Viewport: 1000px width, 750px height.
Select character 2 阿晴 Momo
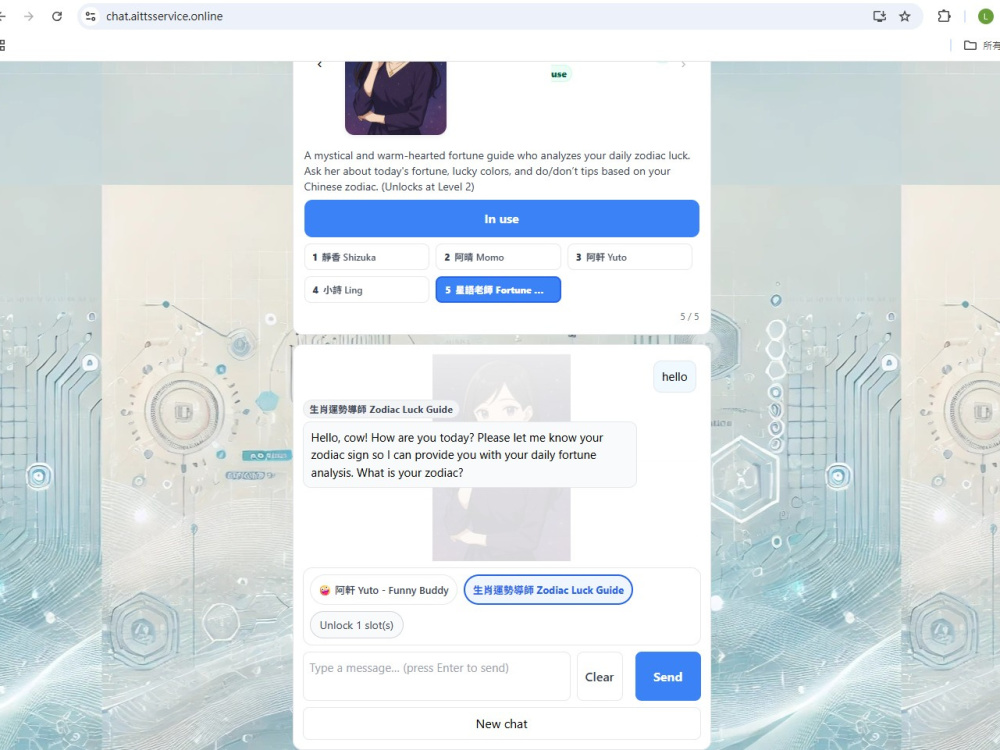pos(498,257)
